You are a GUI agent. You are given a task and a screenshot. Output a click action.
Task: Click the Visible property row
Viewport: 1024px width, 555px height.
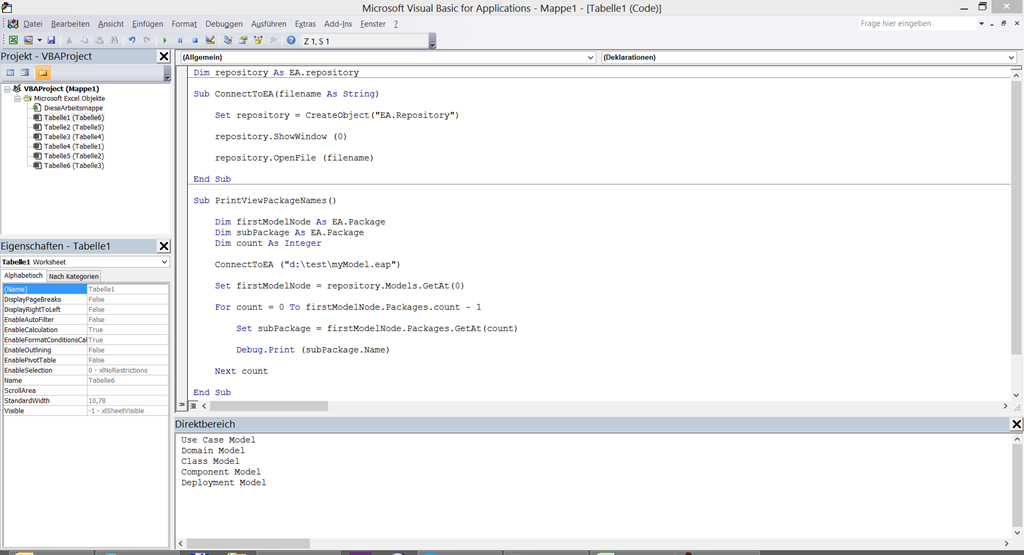pyautogui.click(x=86, y=411)
